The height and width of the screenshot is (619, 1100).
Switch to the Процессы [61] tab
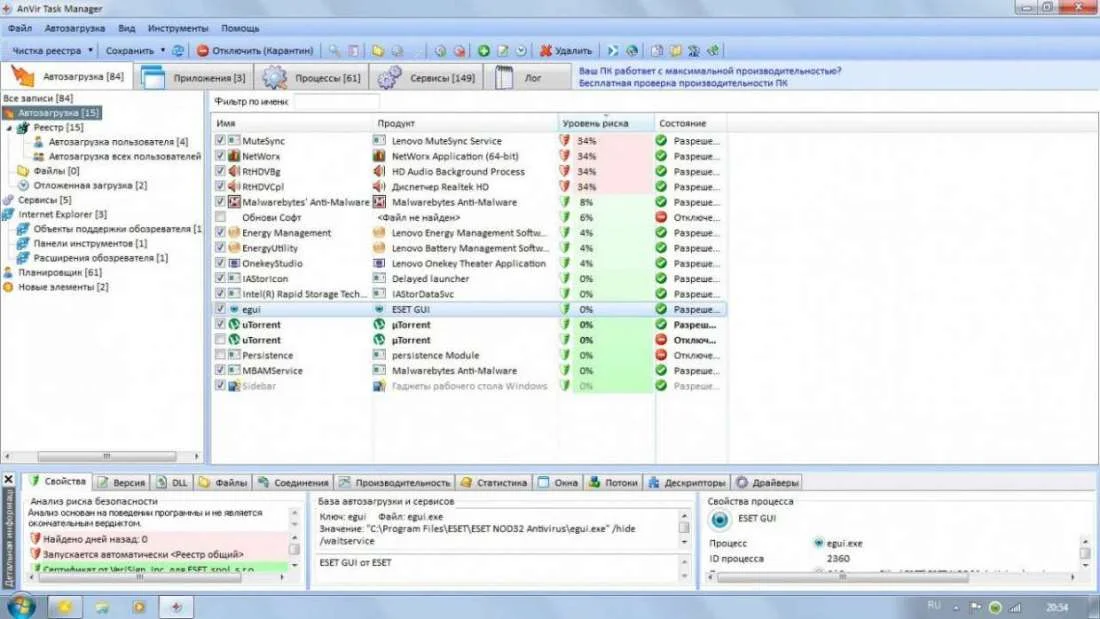[311, 77]
